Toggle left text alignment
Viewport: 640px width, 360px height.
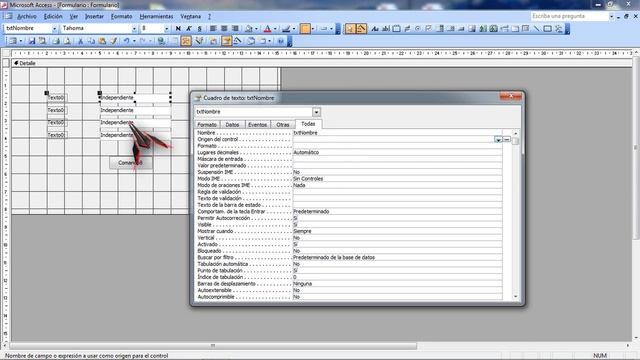pyautogui.click(x=213, y=29)
